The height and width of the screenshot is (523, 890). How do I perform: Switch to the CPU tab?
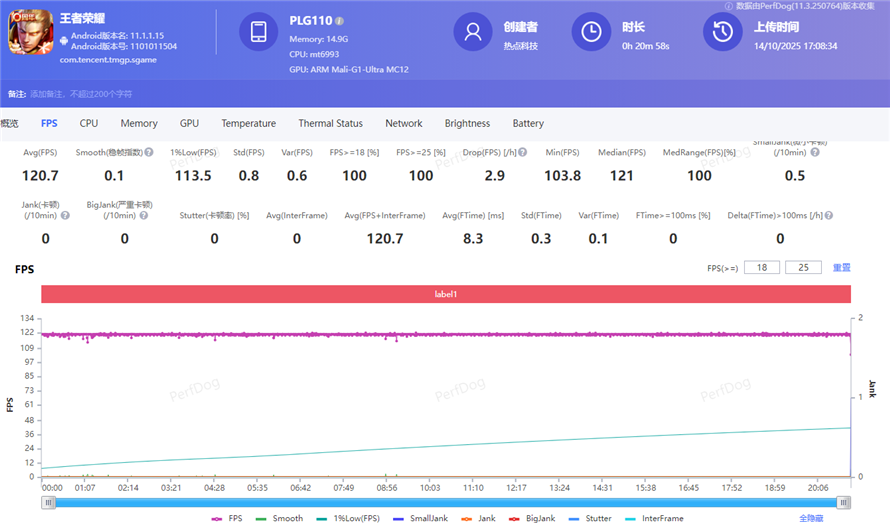pyautogui.click(x=89, y=124)
